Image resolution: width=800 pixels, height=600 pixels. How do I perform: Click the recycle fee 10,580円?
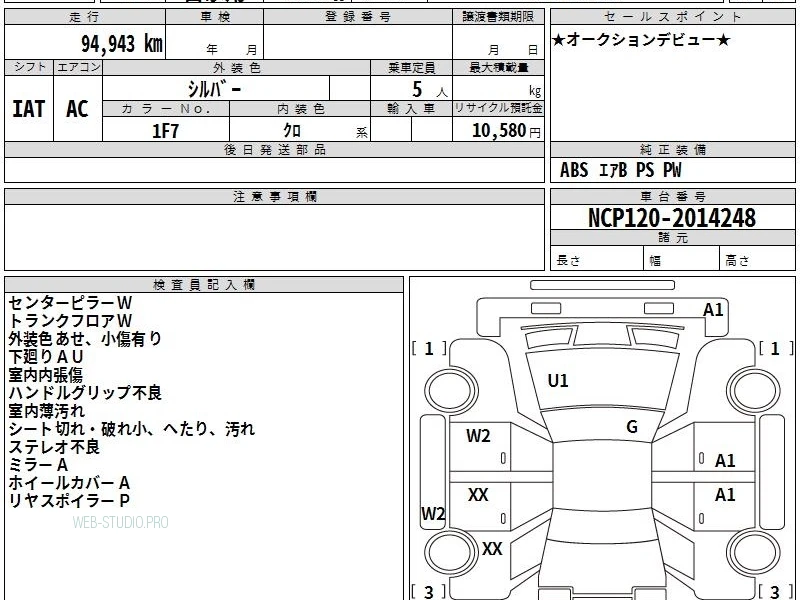506,131
